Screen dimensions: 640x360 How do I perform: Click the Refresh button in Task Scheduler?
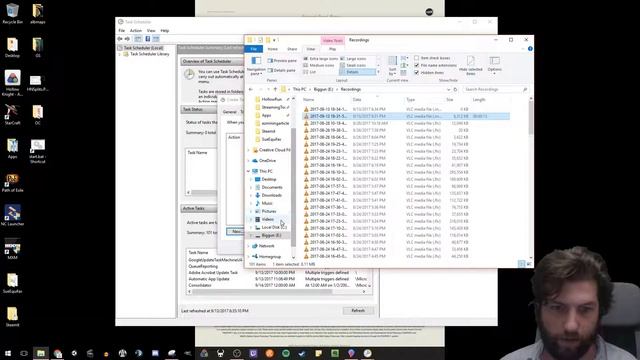358,311
